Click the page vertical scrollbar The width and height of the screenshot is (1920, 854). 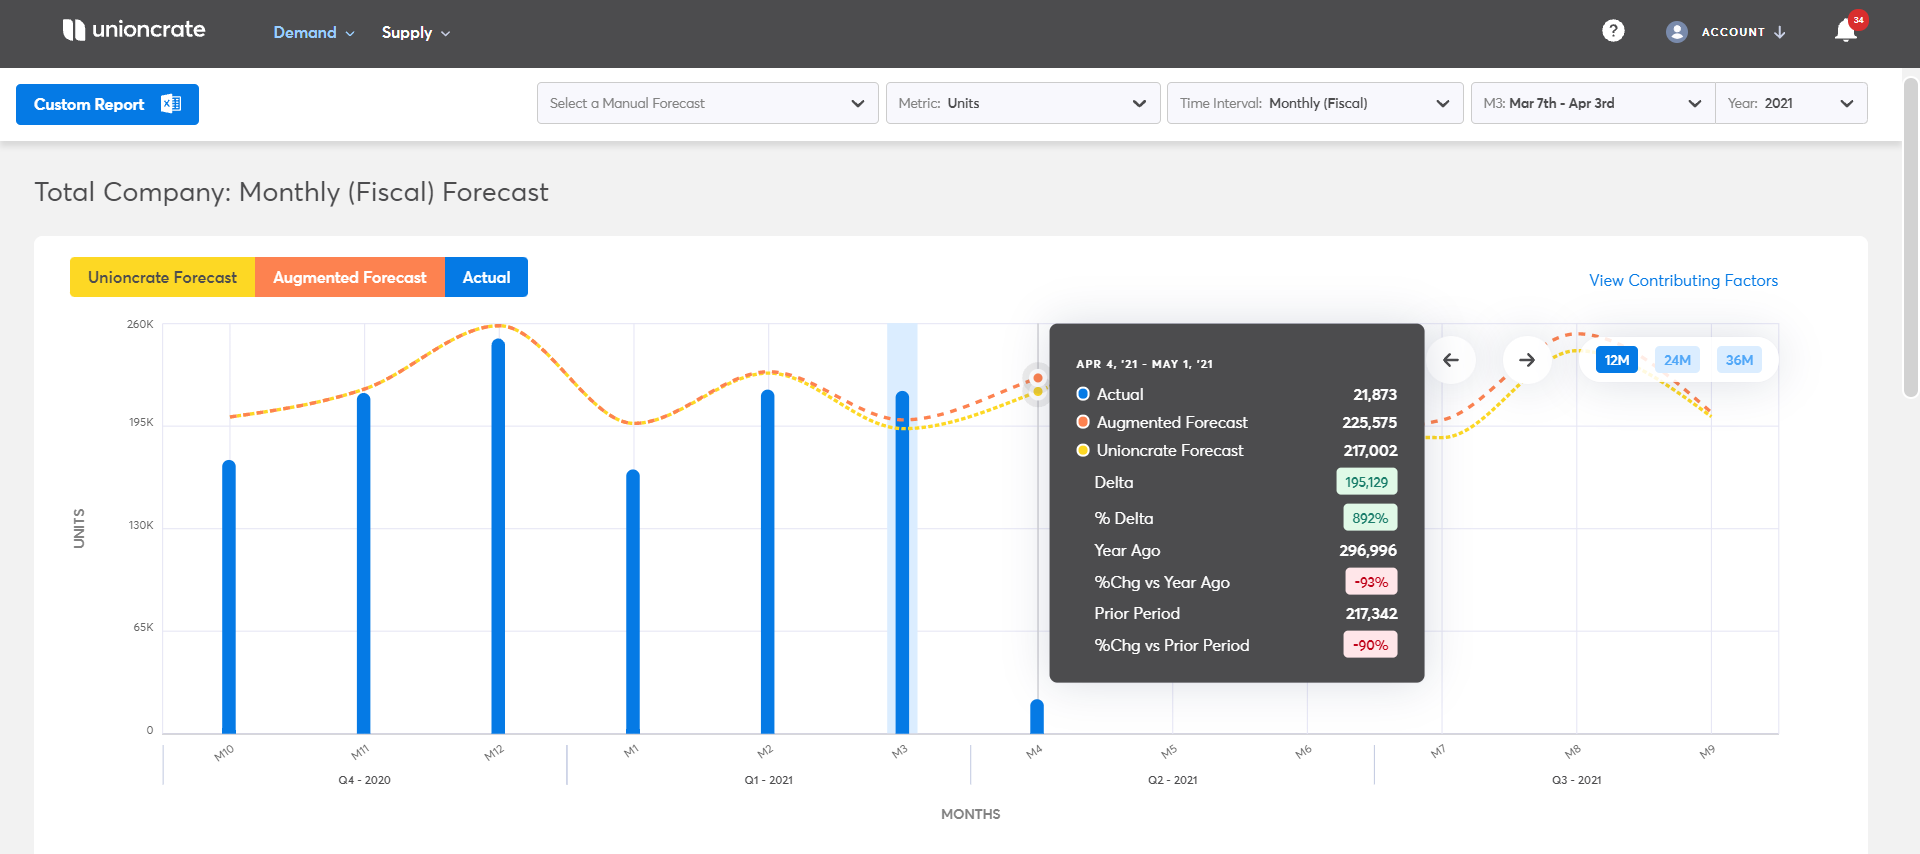[x=1910, y=240]
